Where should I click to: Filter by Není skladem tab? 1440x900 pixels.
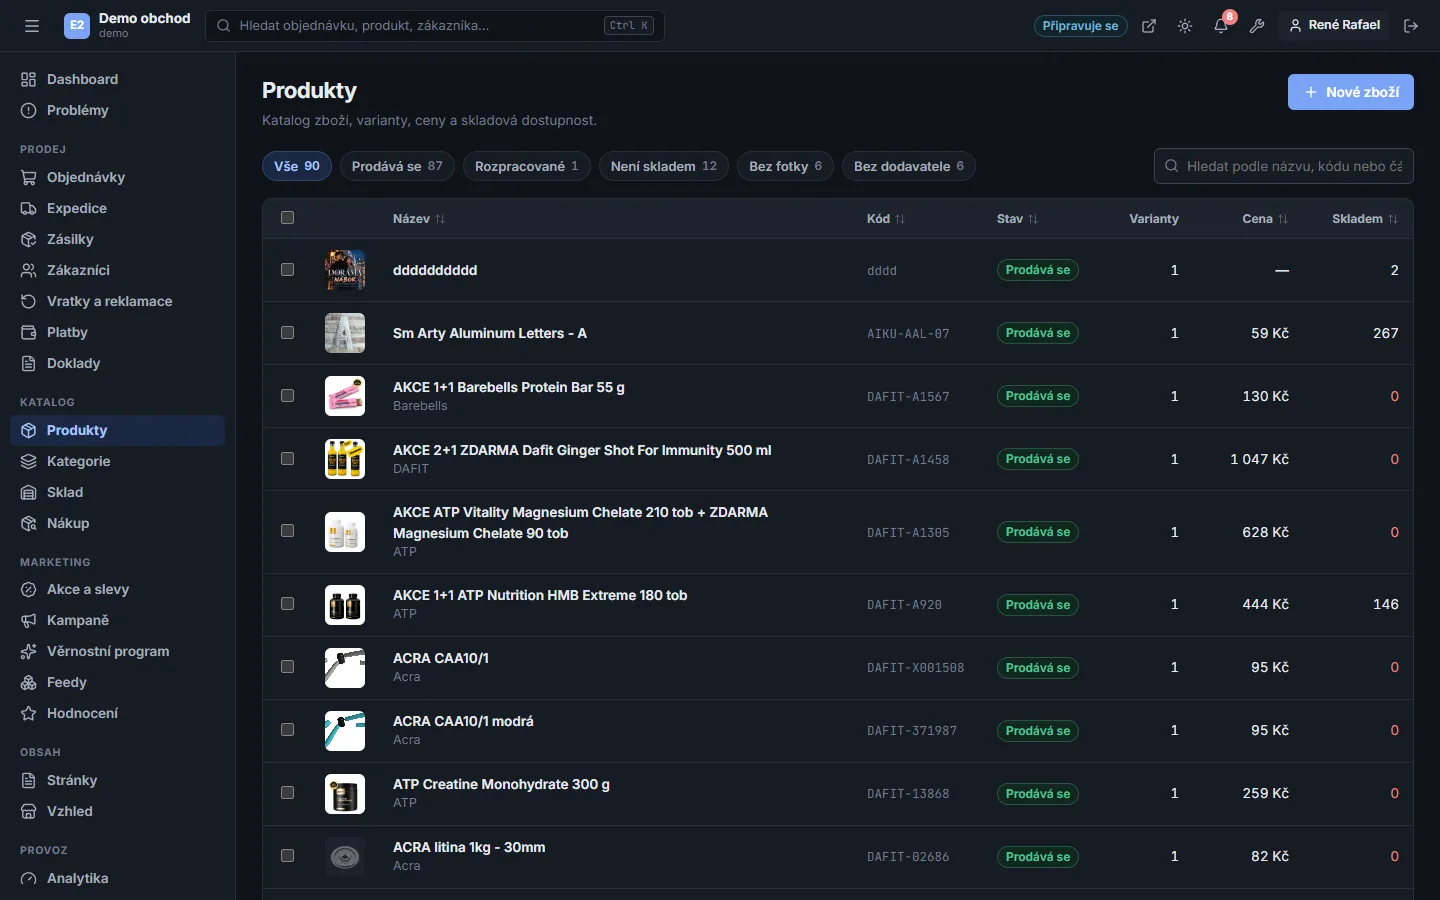[664, 166]
